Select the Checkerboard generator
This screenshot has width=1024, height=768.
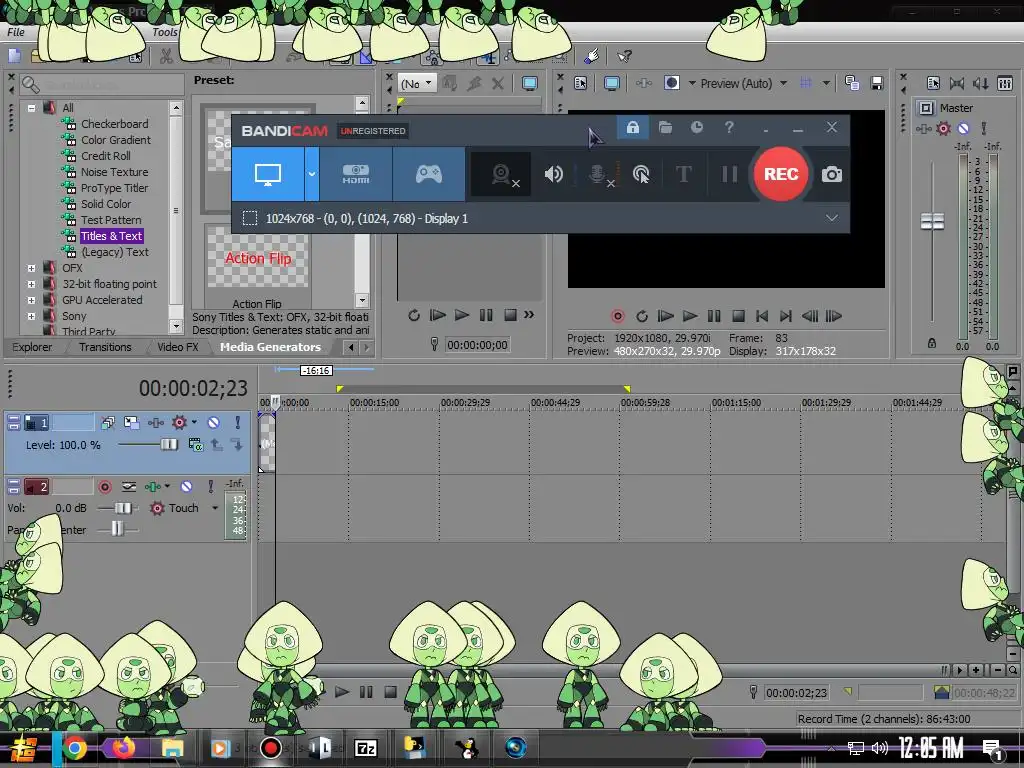pos(114,123)
